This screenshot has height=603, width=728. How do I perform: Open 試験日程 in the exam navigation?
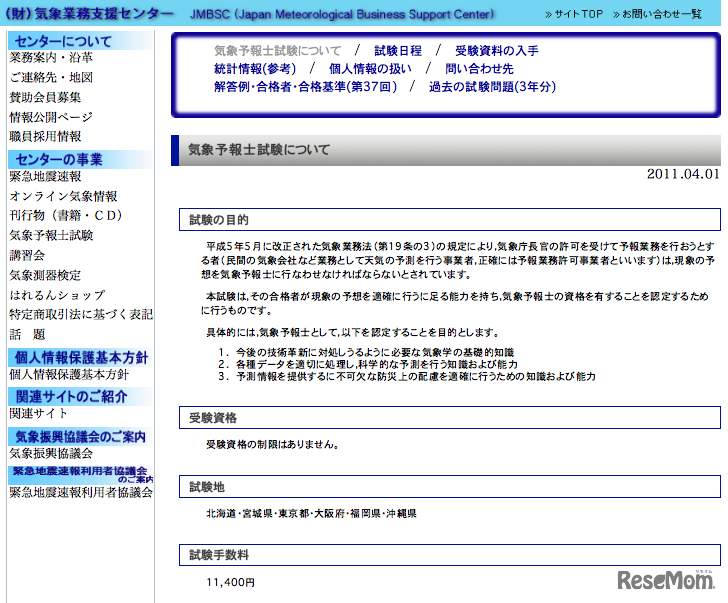pyautogui.click(x=397, y=51)
